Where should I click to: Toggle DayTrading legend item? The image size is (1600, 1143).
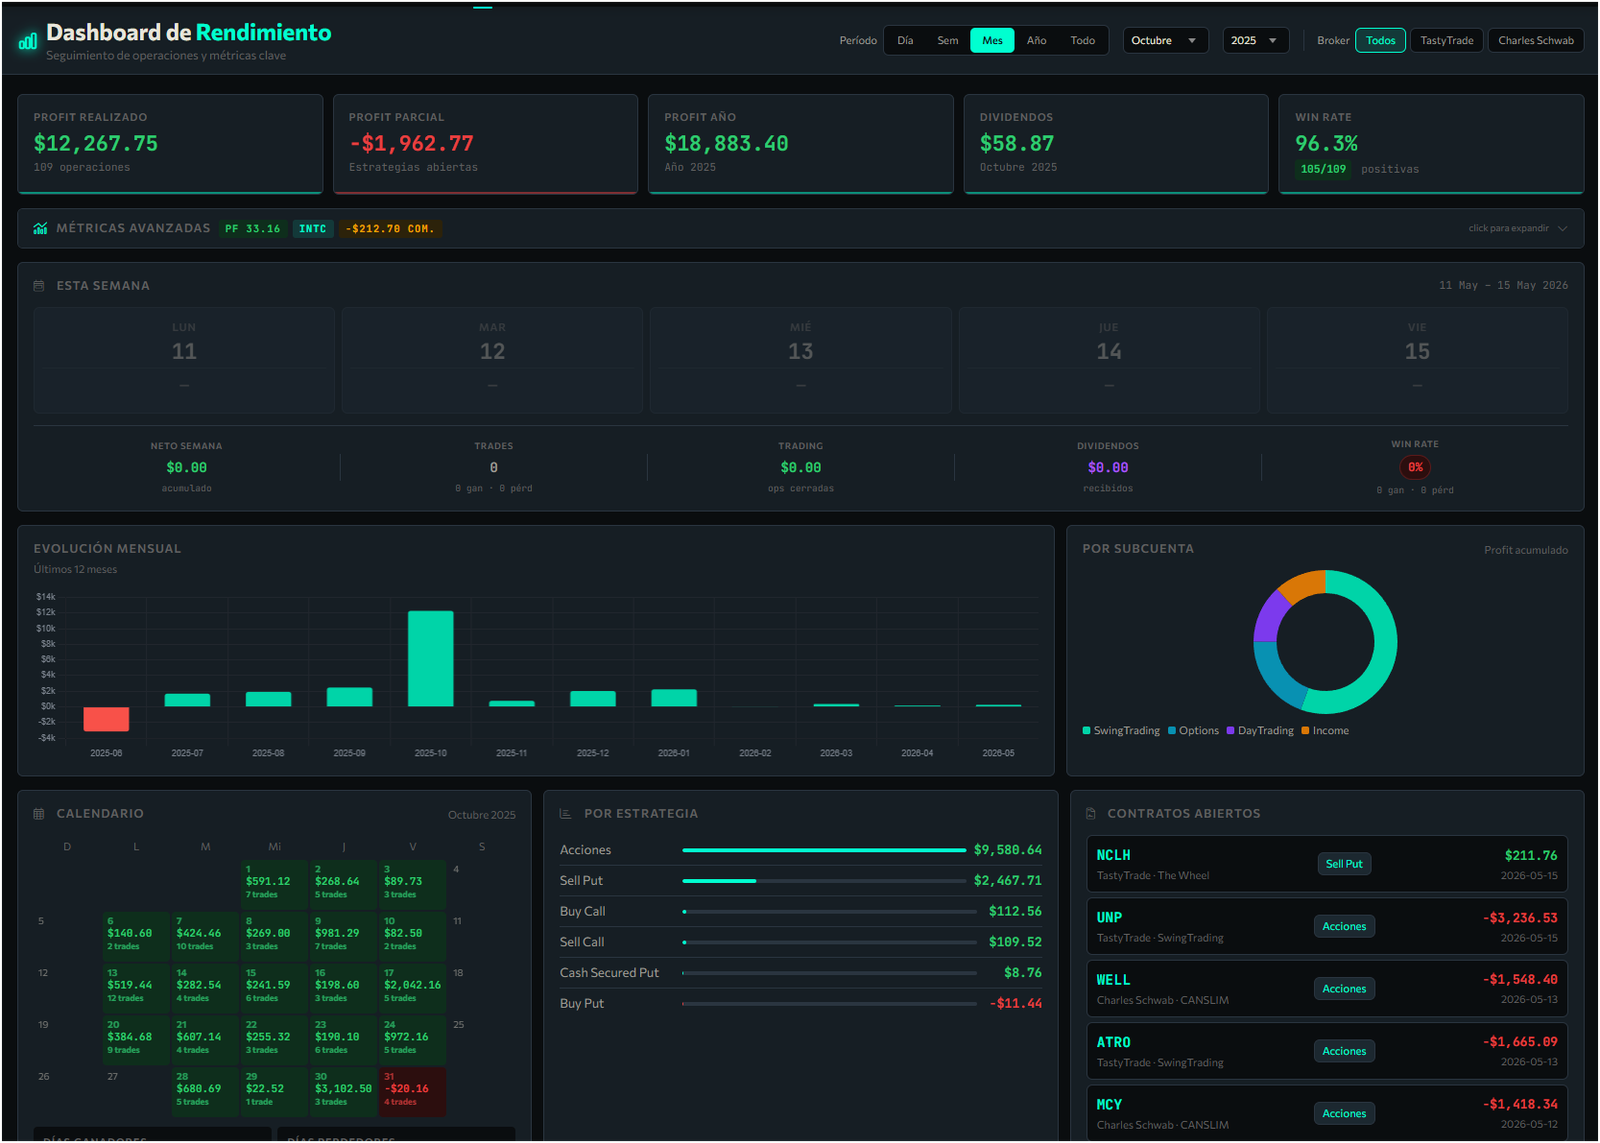coord(1260,731)
